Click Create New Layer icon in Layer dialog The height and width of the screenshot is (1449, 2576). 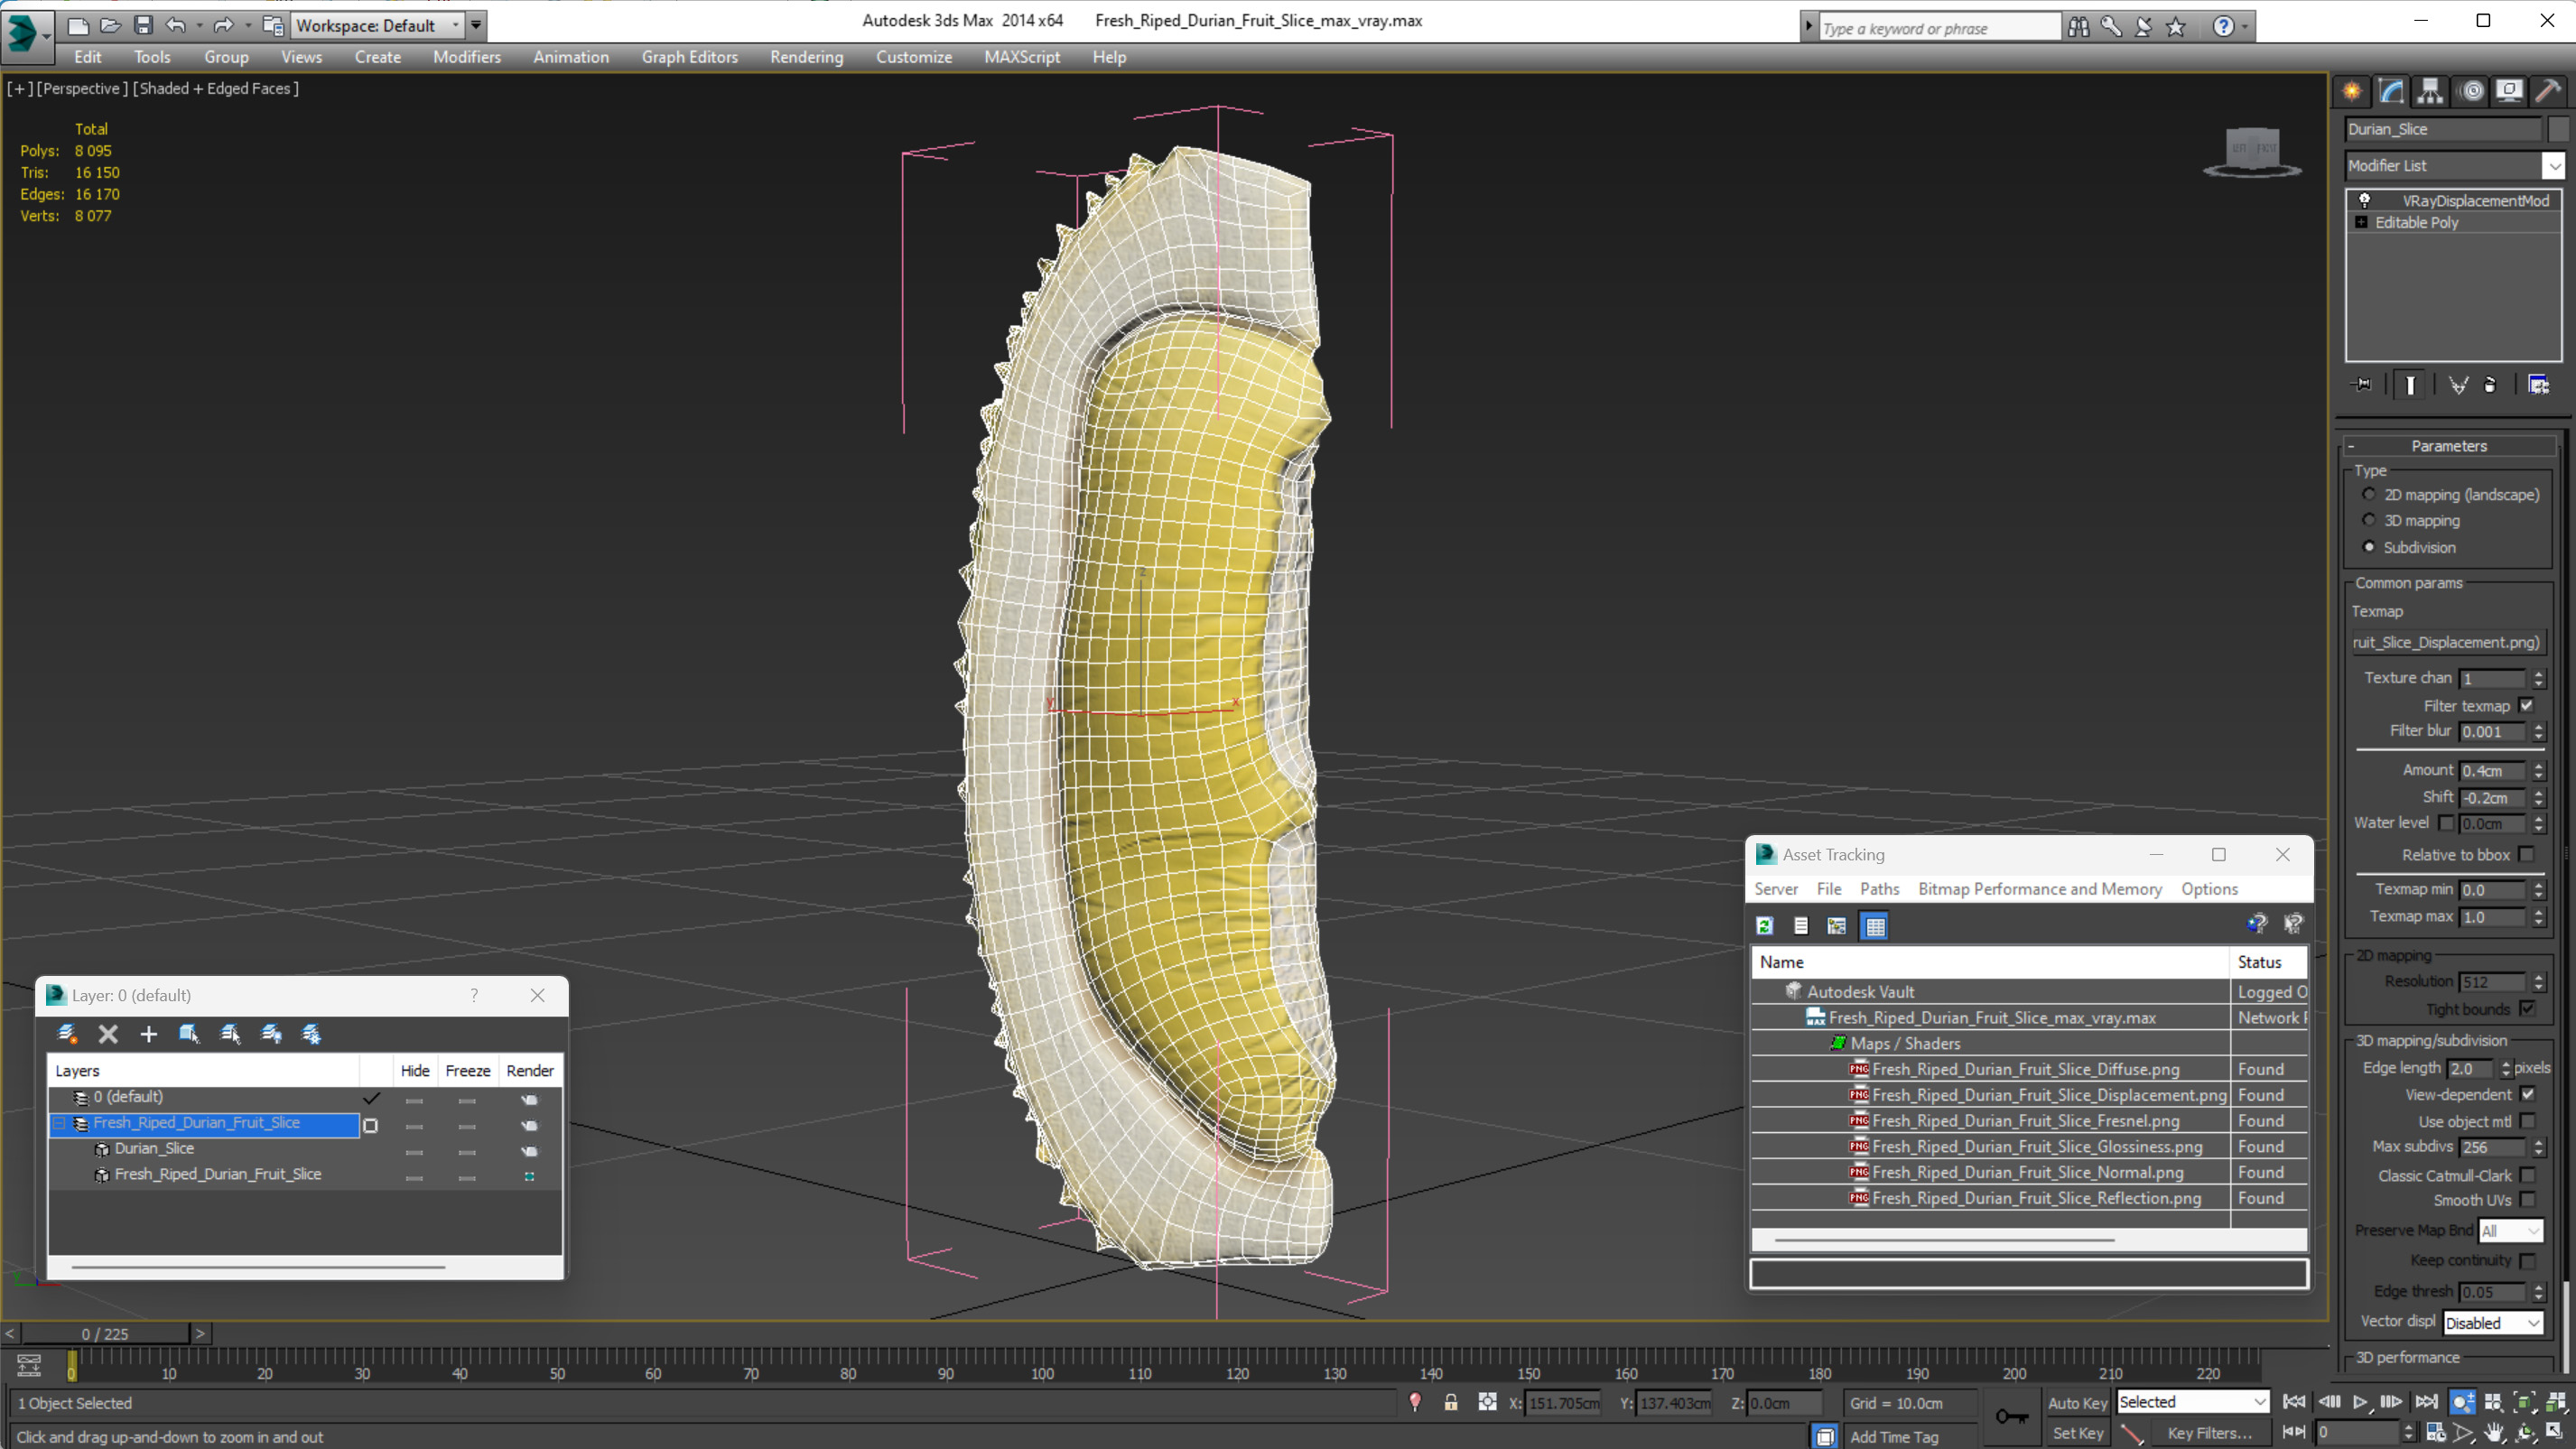pos(67,1034)
